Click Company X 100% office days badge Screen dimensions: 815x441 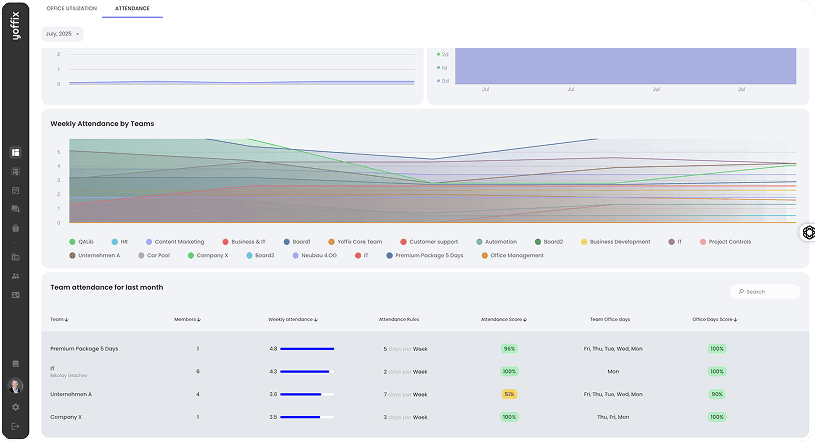coord(717,417)
